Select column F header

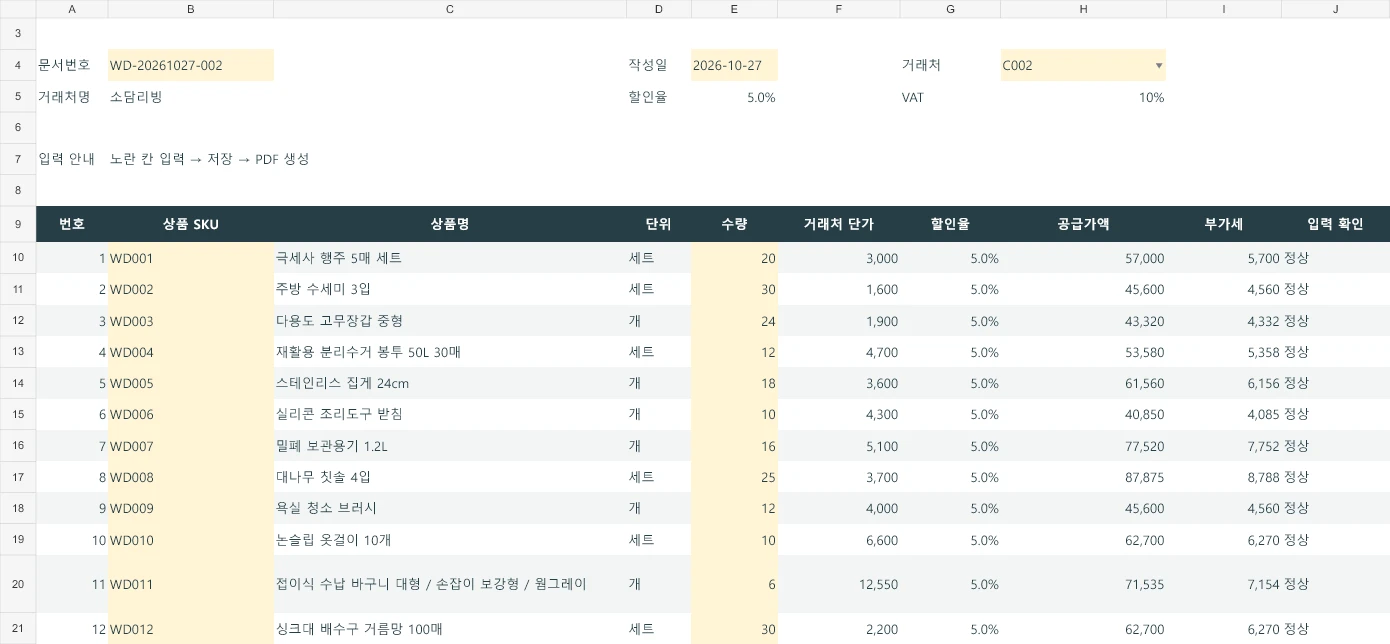(838, 9)
